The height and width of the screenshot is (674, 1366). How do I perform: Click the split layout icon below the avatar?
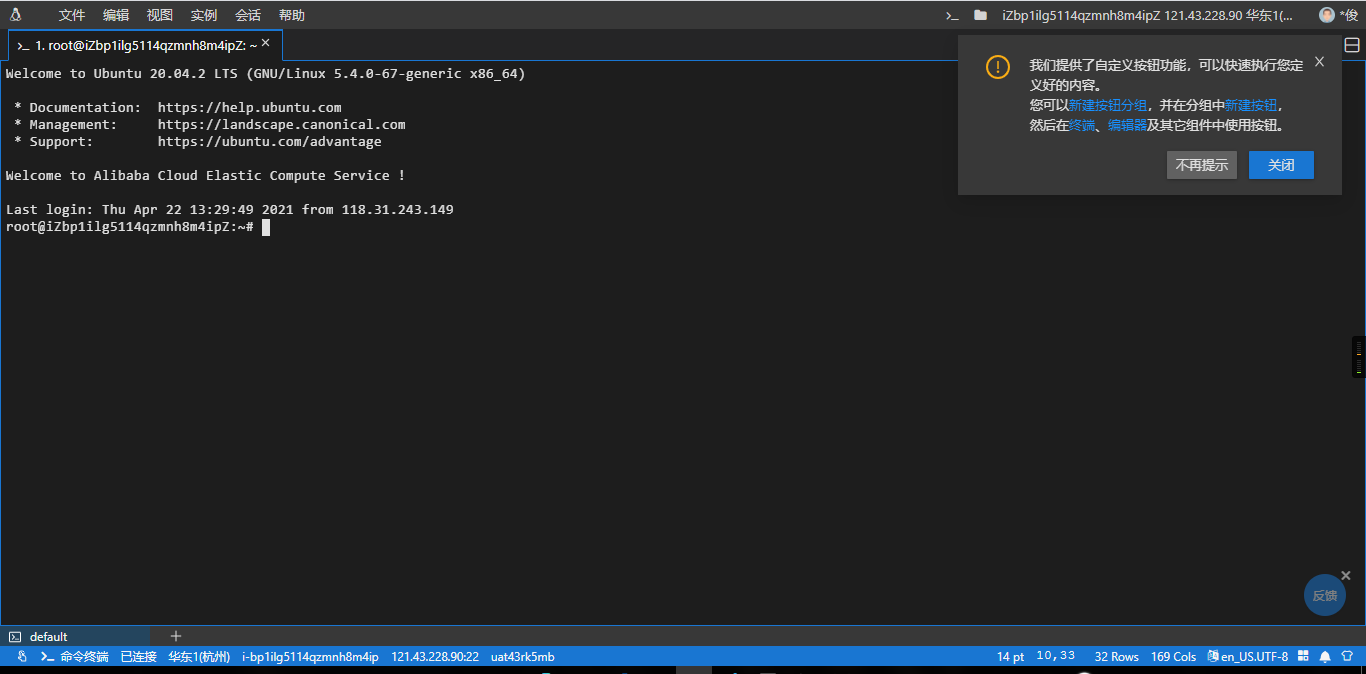[x=1352, y=45]
